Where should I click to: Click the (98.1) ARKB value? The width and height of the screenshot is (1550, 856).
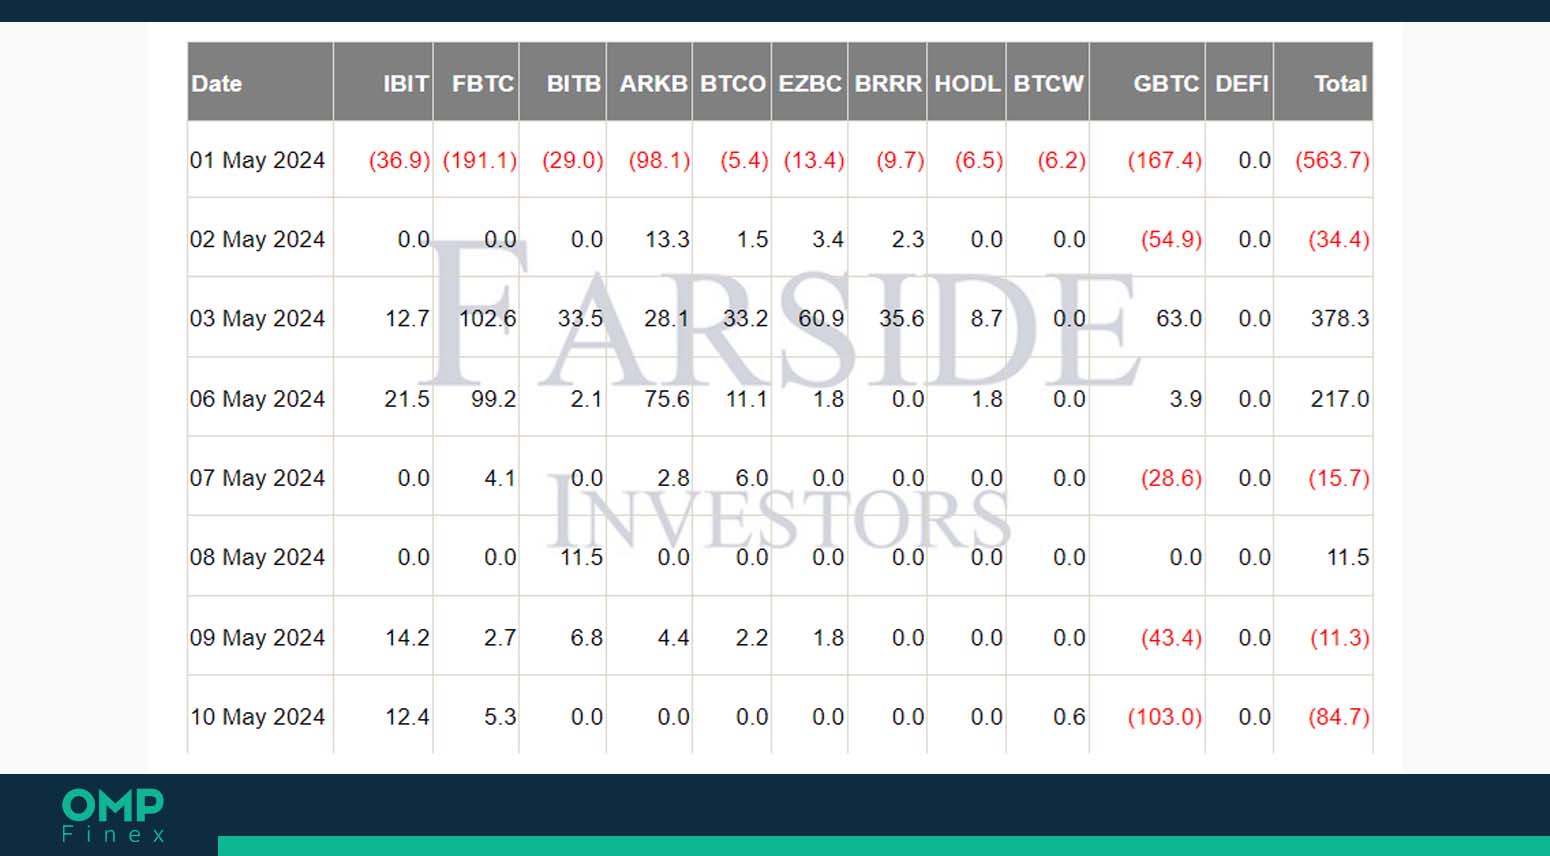[659, 160]
